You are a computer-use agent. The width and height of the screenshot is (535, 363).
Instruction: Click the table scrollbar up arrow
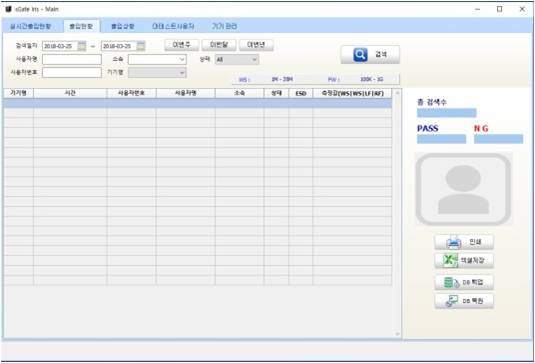397,92
